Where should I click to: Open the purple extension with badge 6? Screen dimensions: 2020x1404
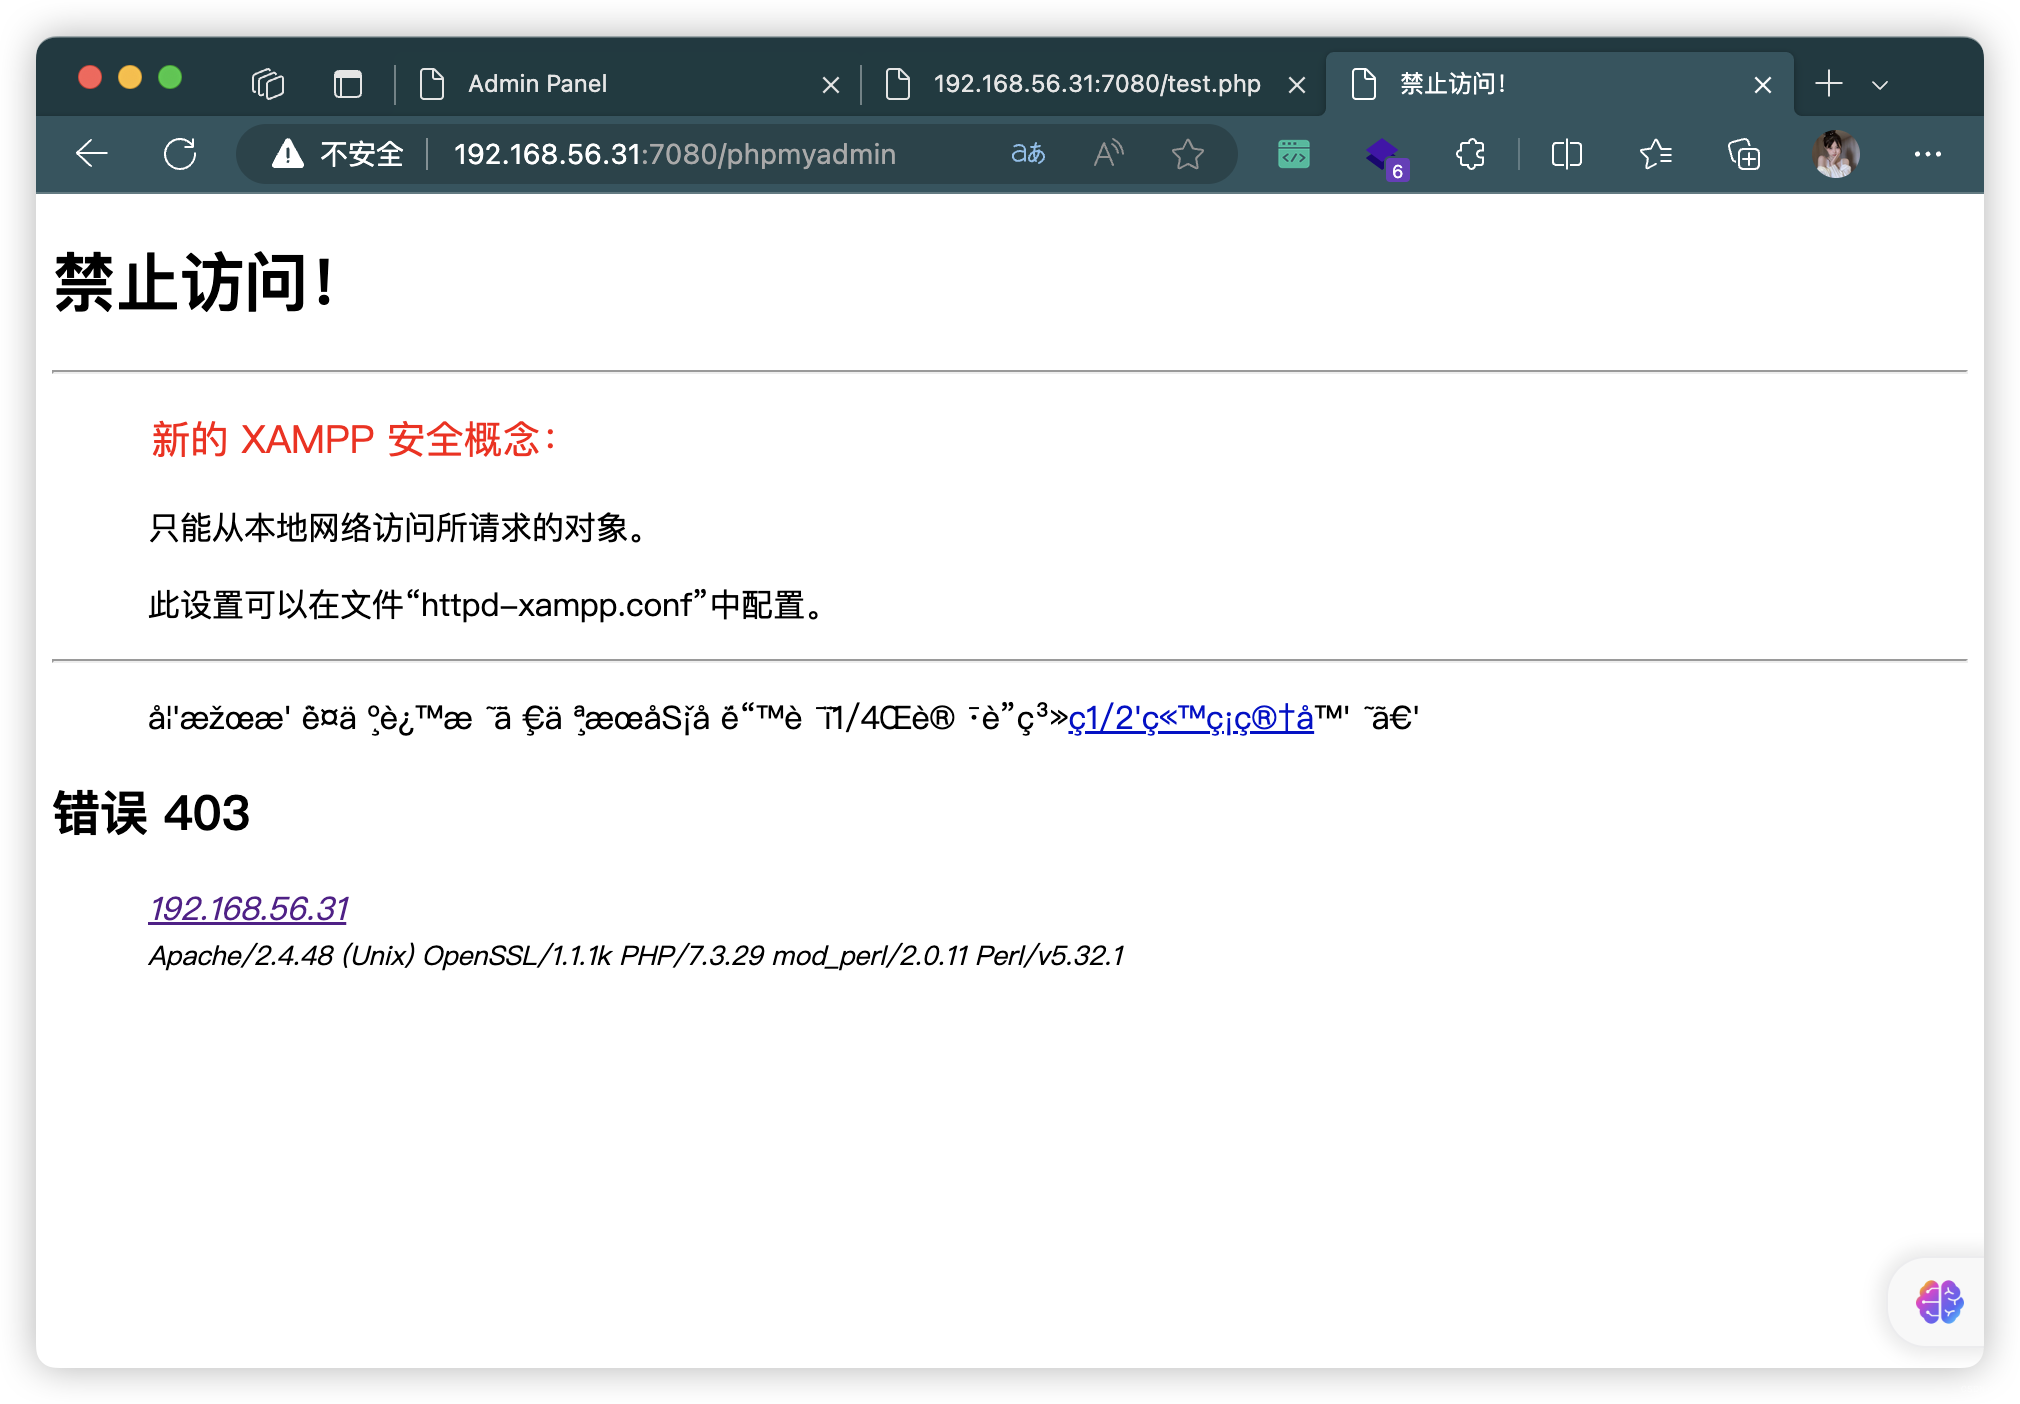[1385, 157]
